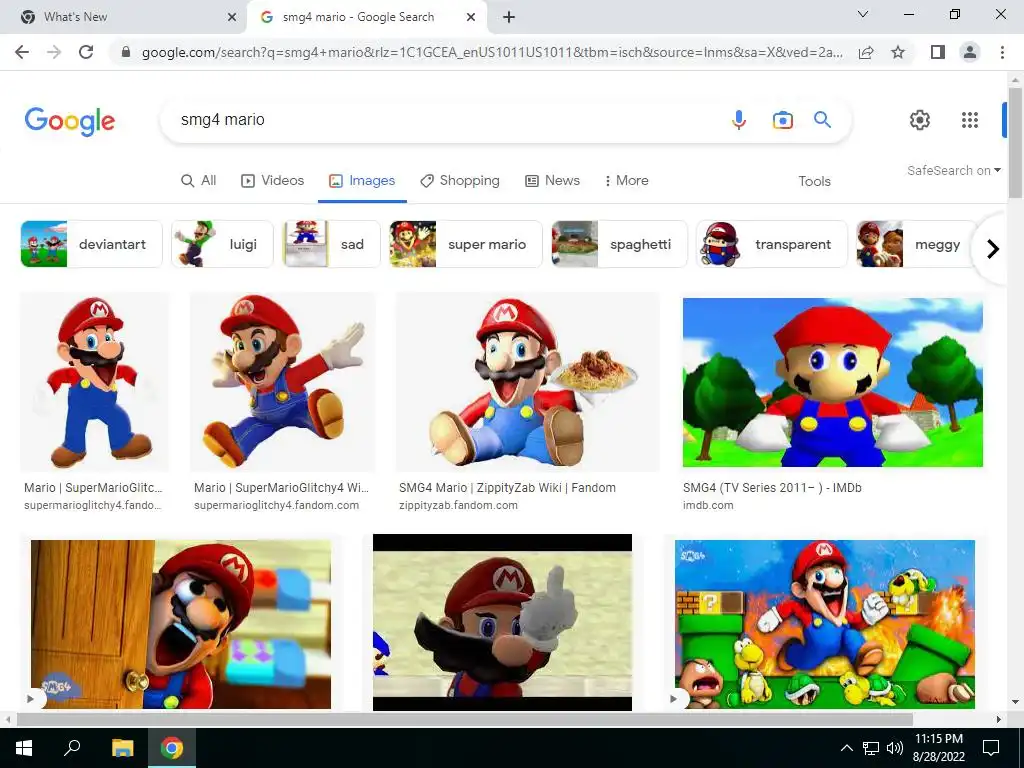
Task: Open Google quick settings gear
Action: (x=920, y=120)
